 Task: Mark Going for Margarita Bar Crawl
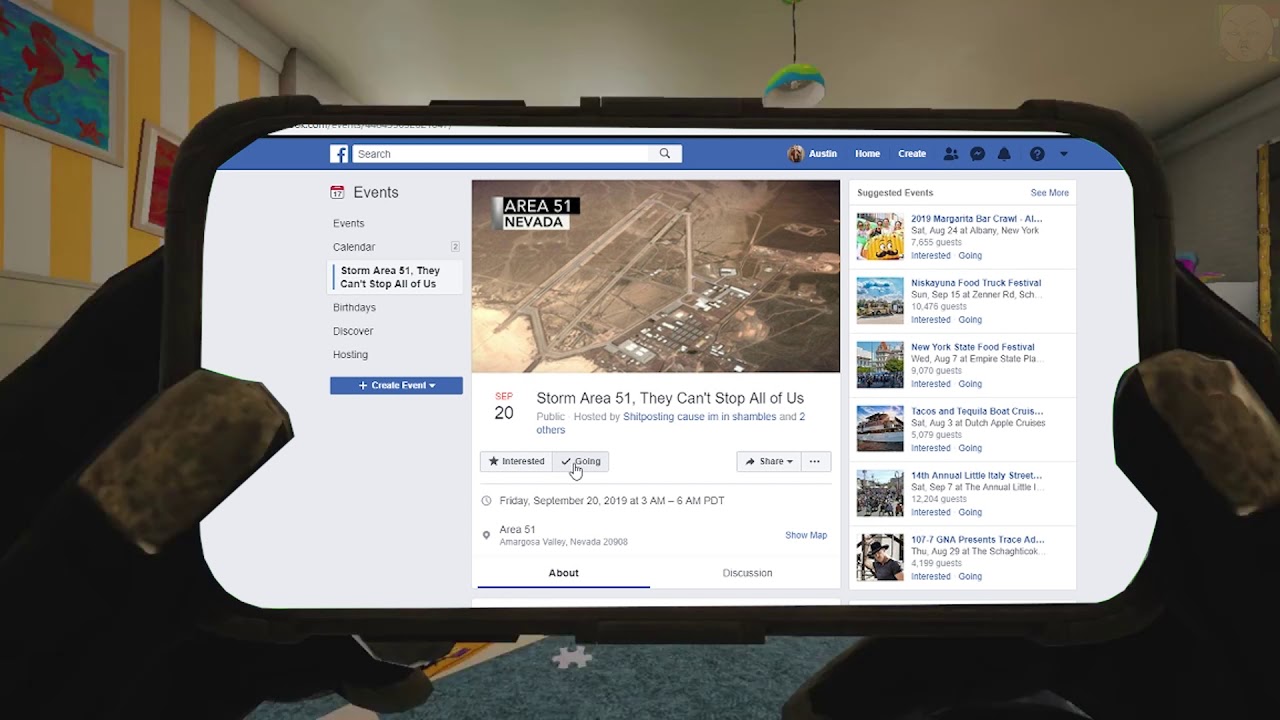(970, 256)
